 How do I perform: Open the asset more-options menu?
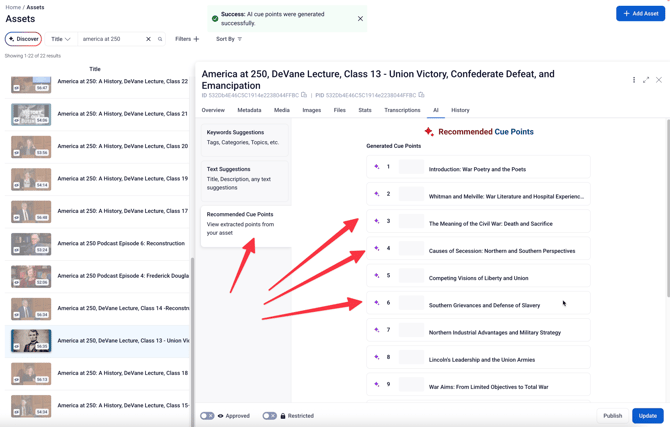(634, 80)
